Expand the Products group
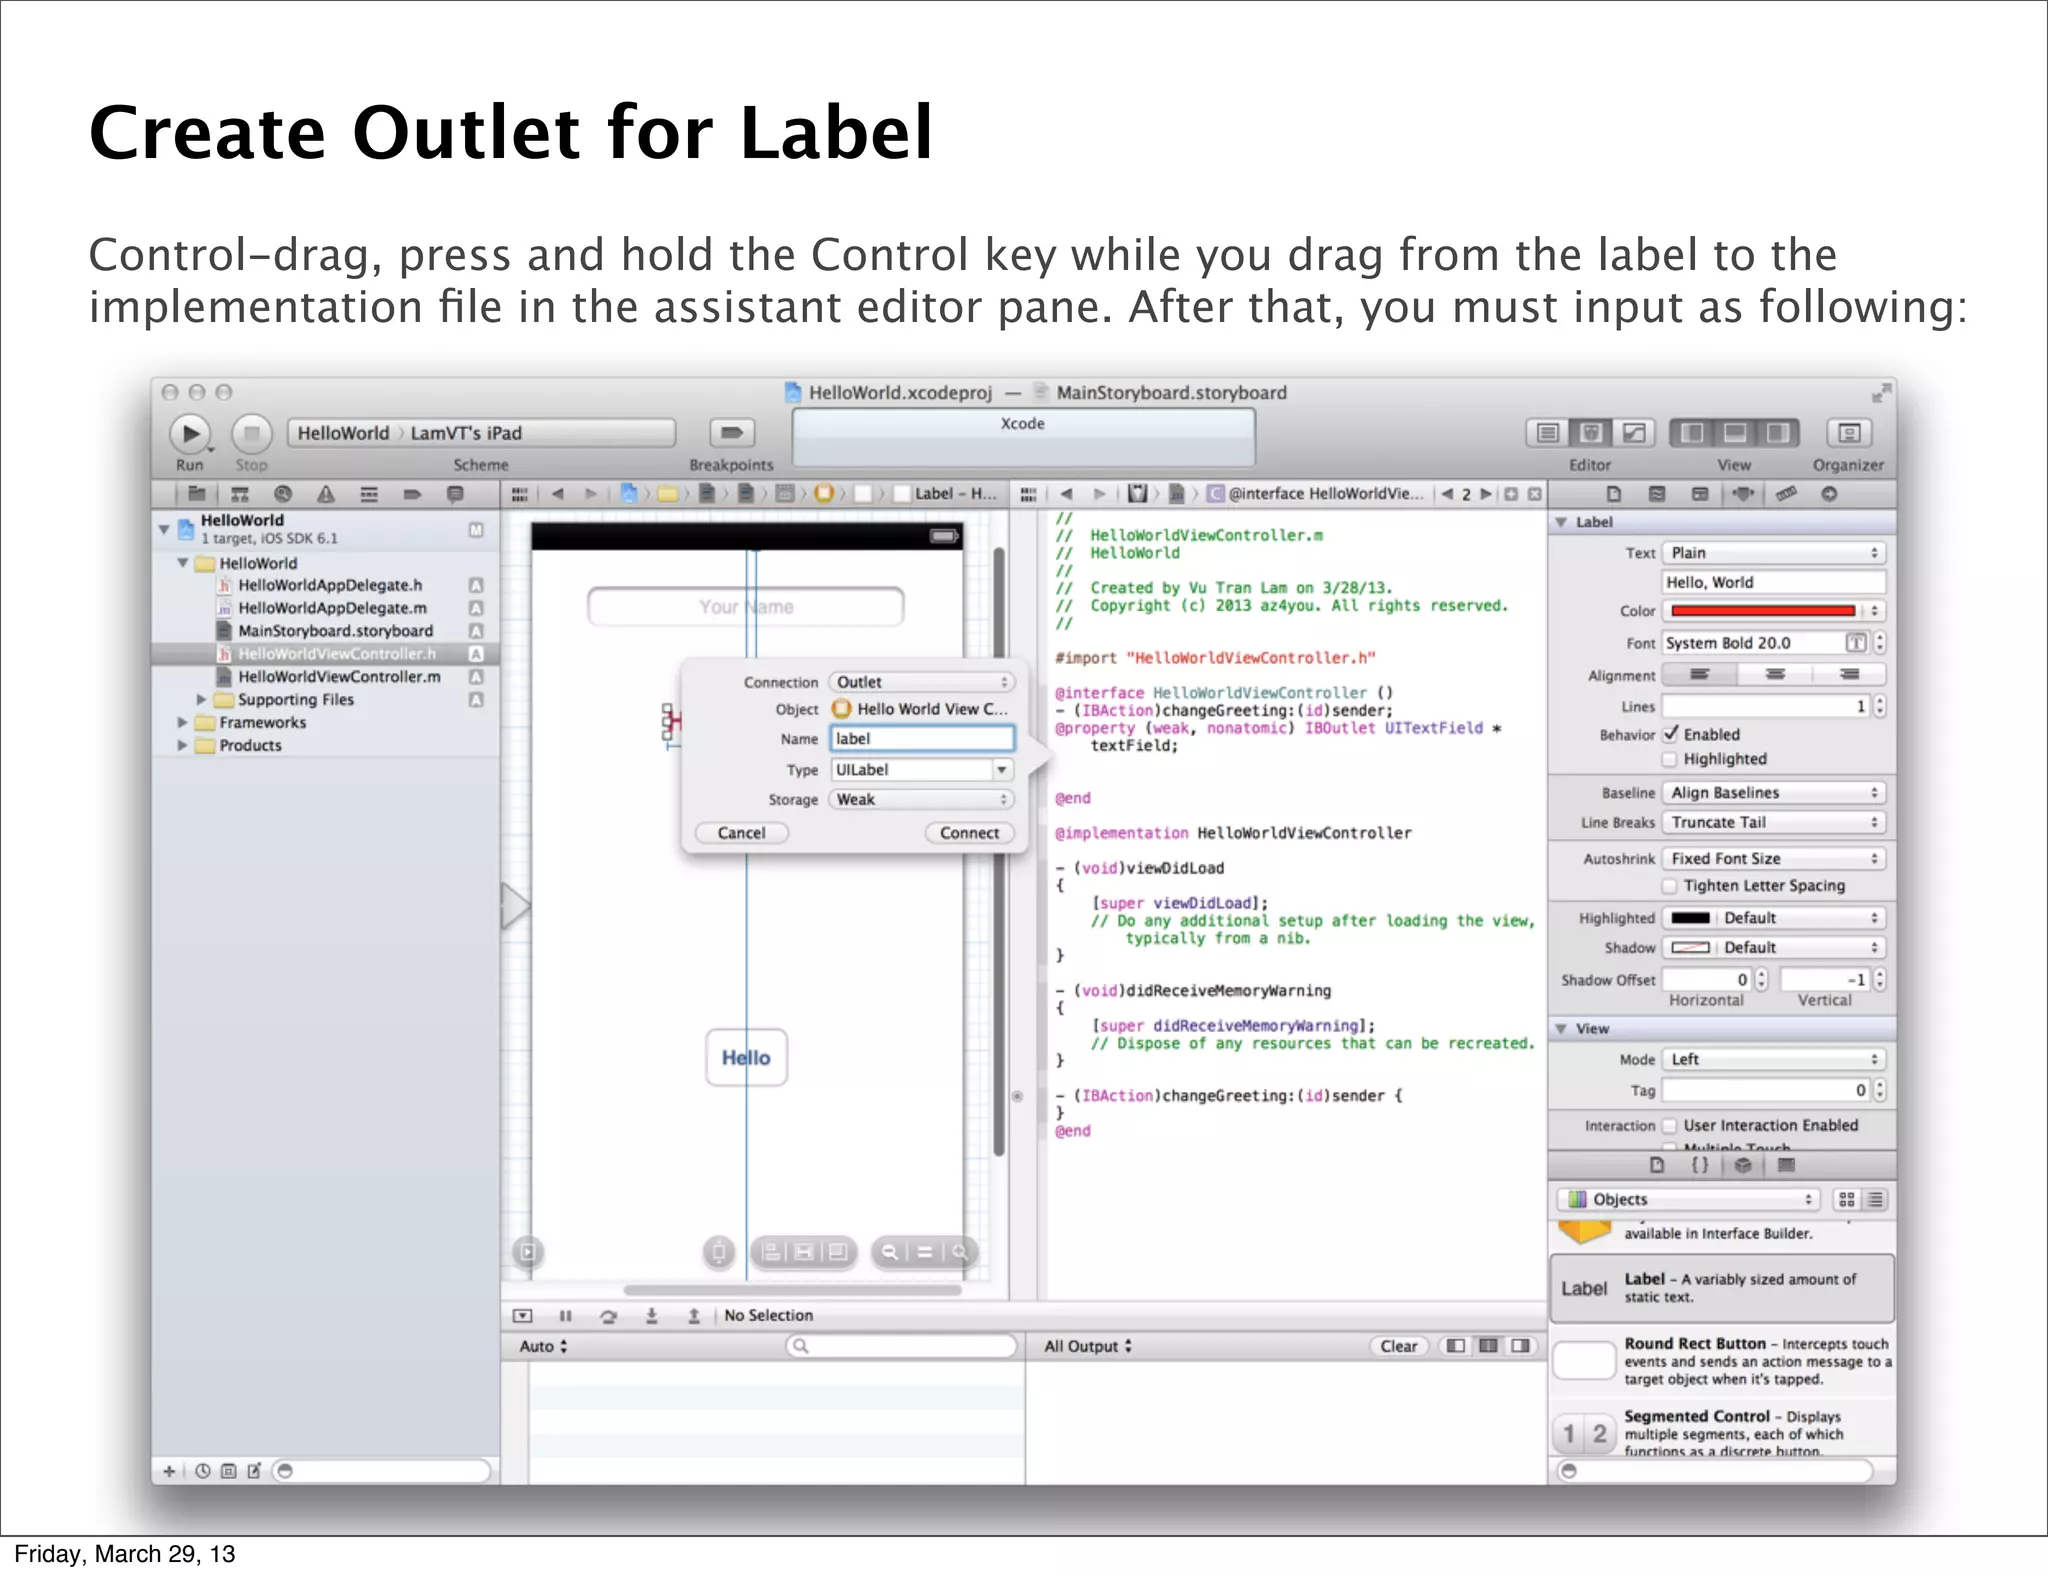This screenshot has width=2048, height=1576. [182, 745]
